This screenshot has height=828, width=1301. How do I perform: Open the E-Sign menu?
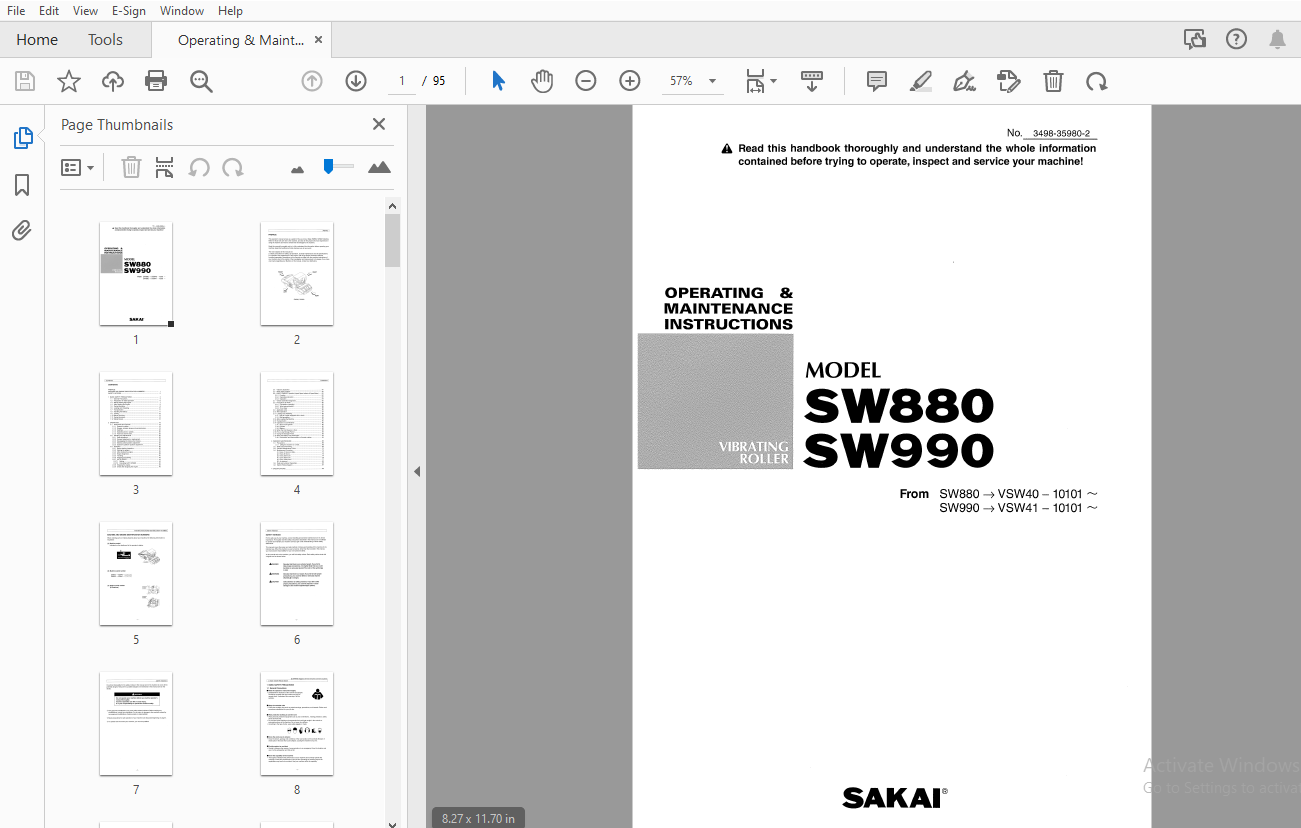[x=129, y=11]
